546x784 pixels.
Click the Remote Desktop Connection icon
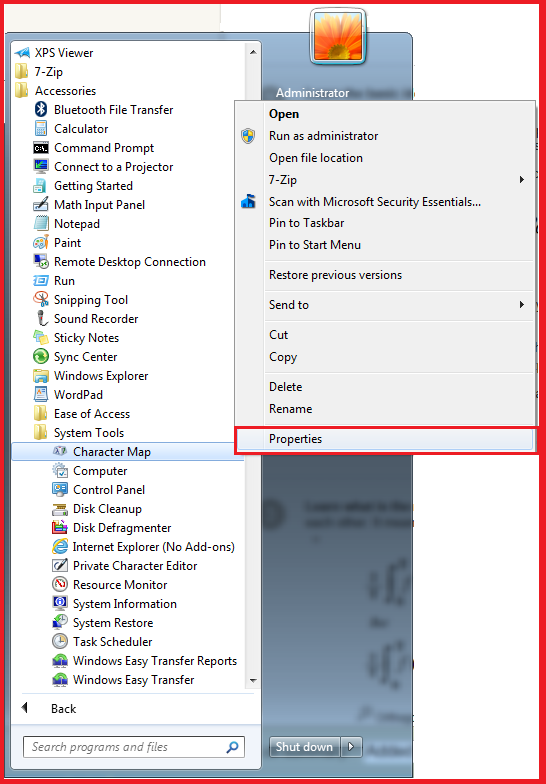41,262
